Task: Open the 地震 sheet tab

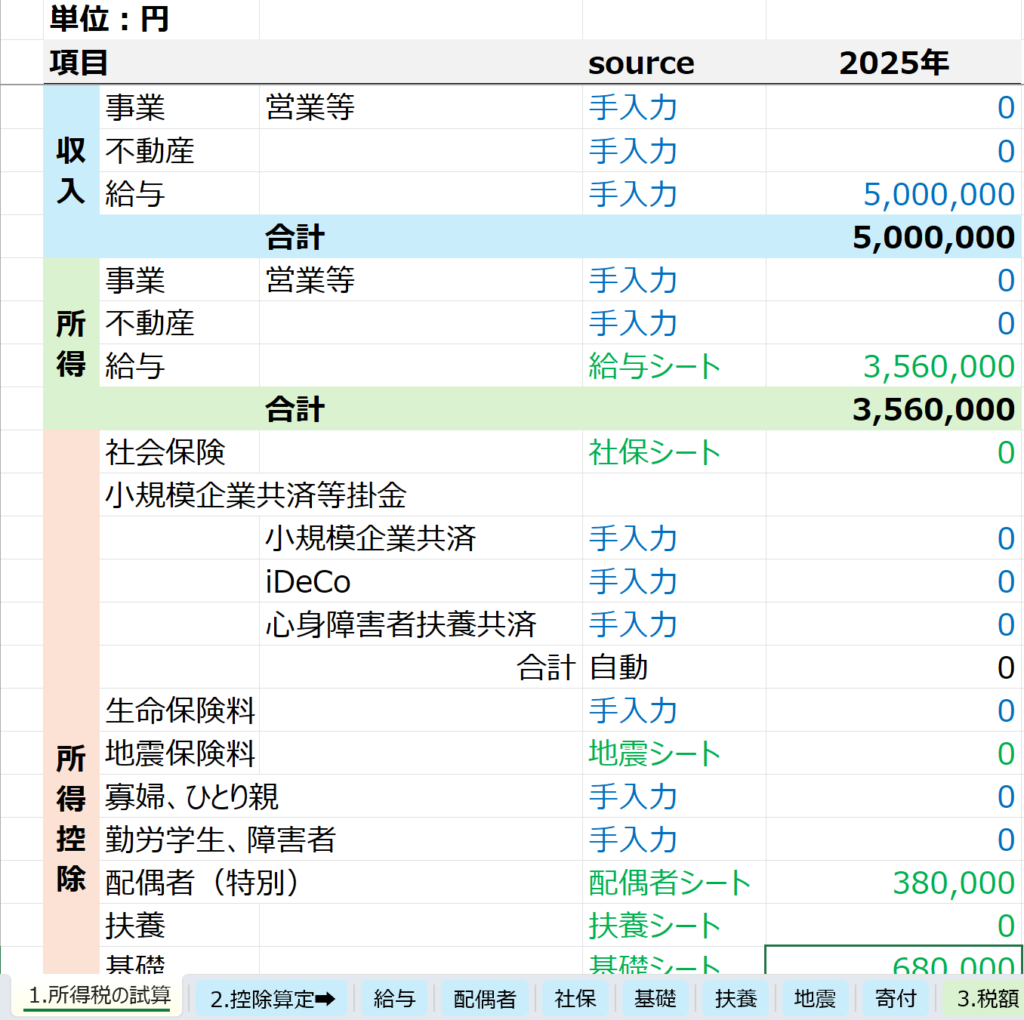Action: coord(814,998)
